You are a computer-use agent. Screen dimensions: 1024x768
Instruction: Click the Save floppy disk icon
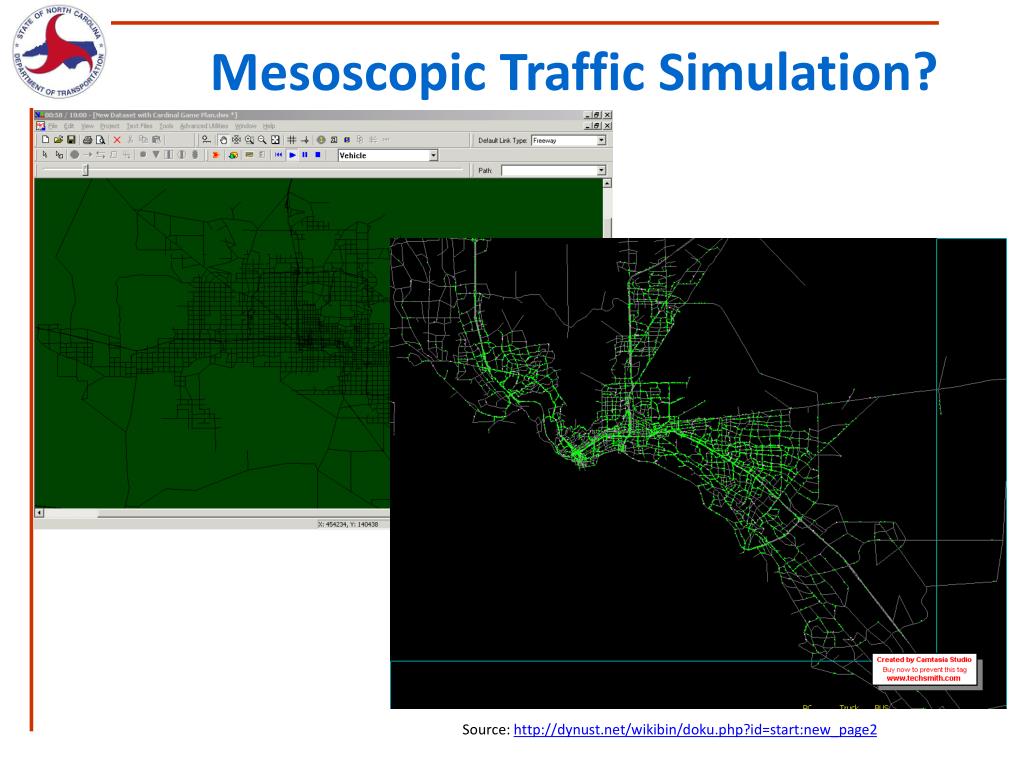(x=71, y=140)
